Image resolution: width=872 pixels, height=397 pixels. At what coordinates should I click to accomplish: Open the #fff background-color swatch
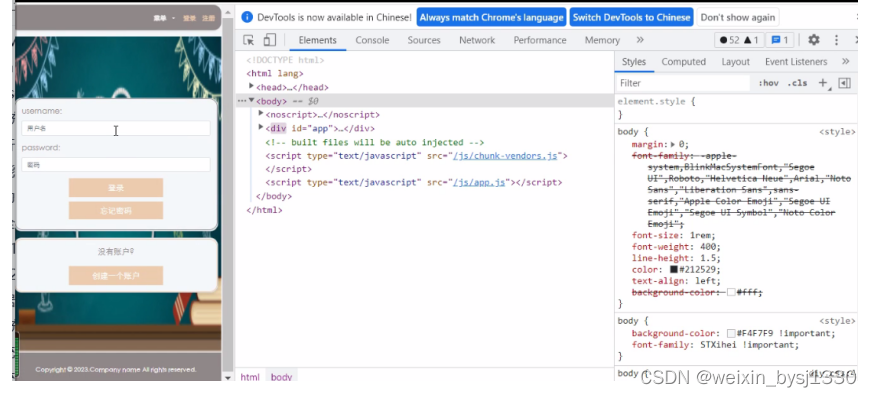(731, 292)
